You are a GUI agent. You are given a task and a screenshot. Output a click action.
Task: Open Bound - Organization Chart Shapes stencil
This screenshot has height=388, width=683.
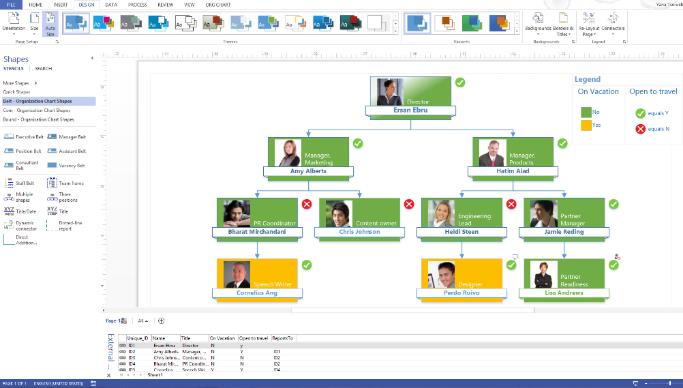pos(38,119)
